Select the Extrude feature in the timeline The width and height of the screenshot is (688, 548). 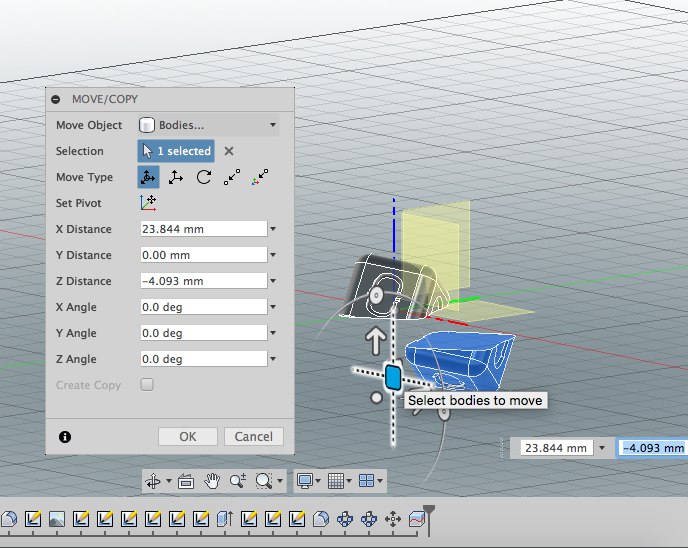coord(225,519)
